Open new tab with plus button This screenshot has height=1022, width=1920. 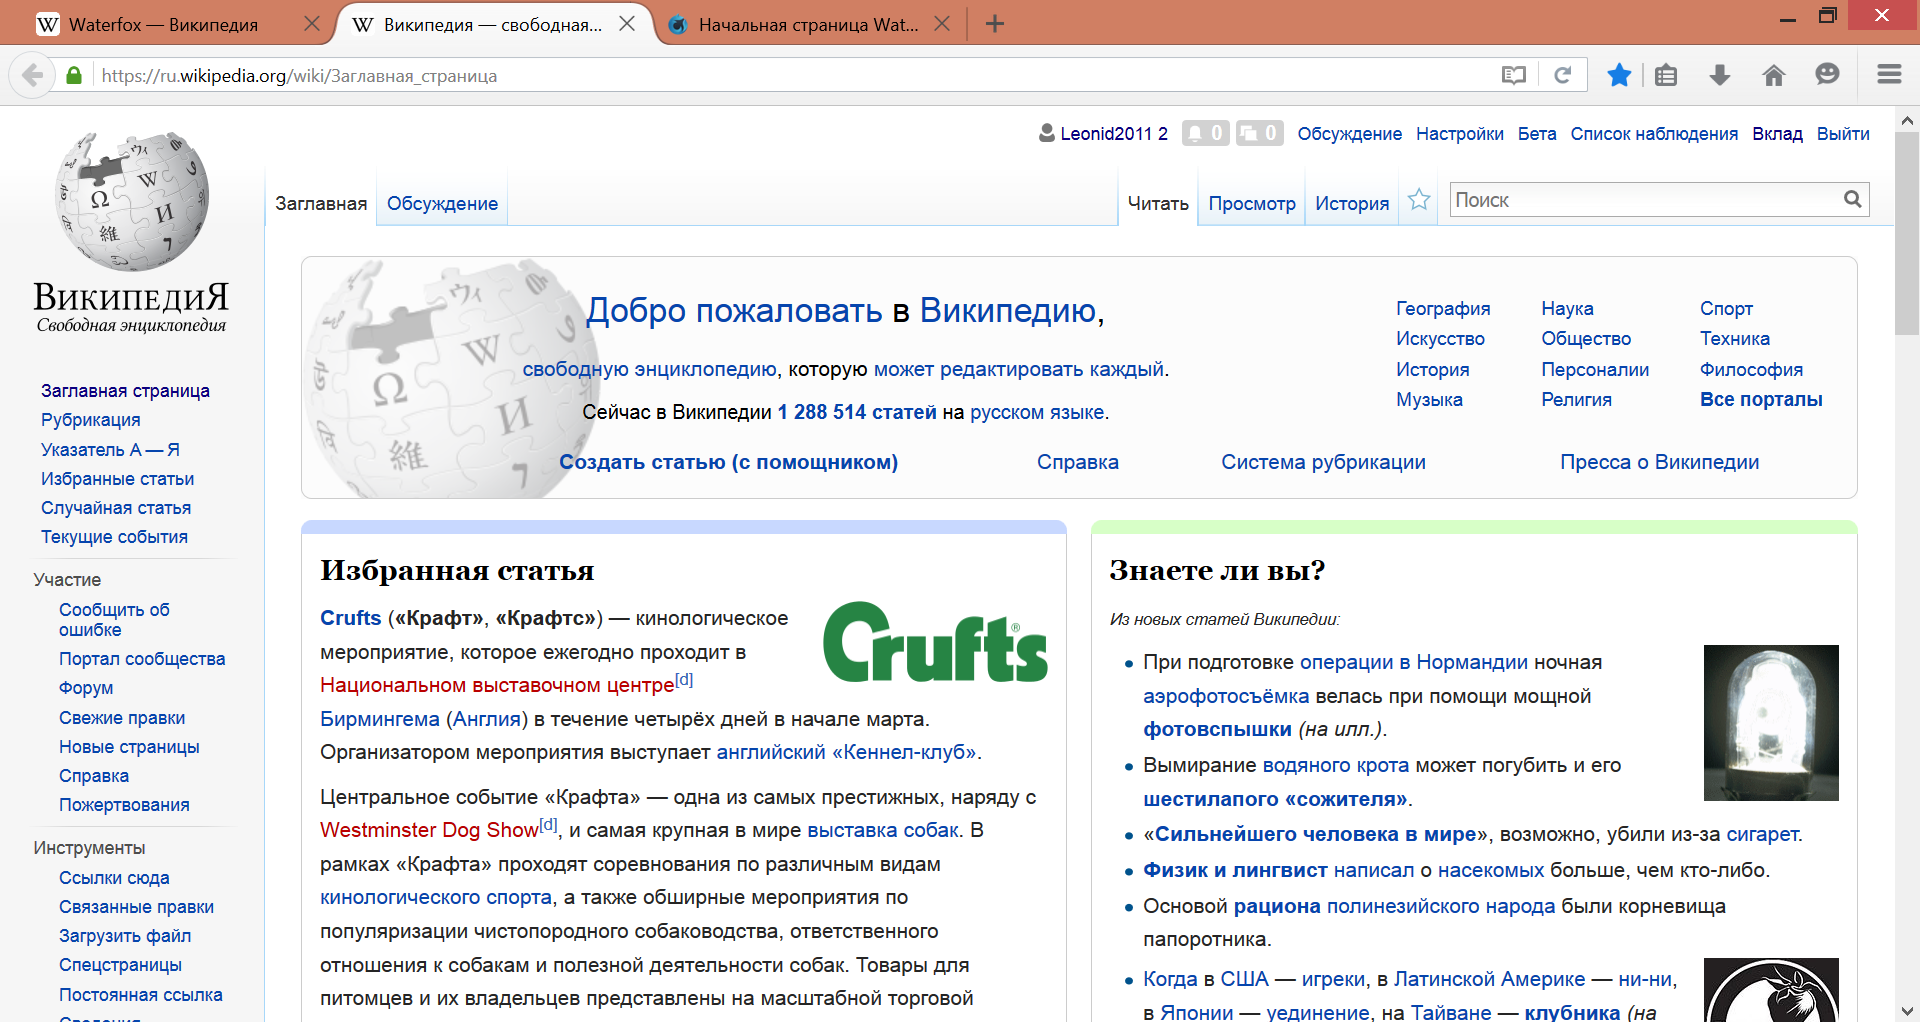click(x=994, y=24)
